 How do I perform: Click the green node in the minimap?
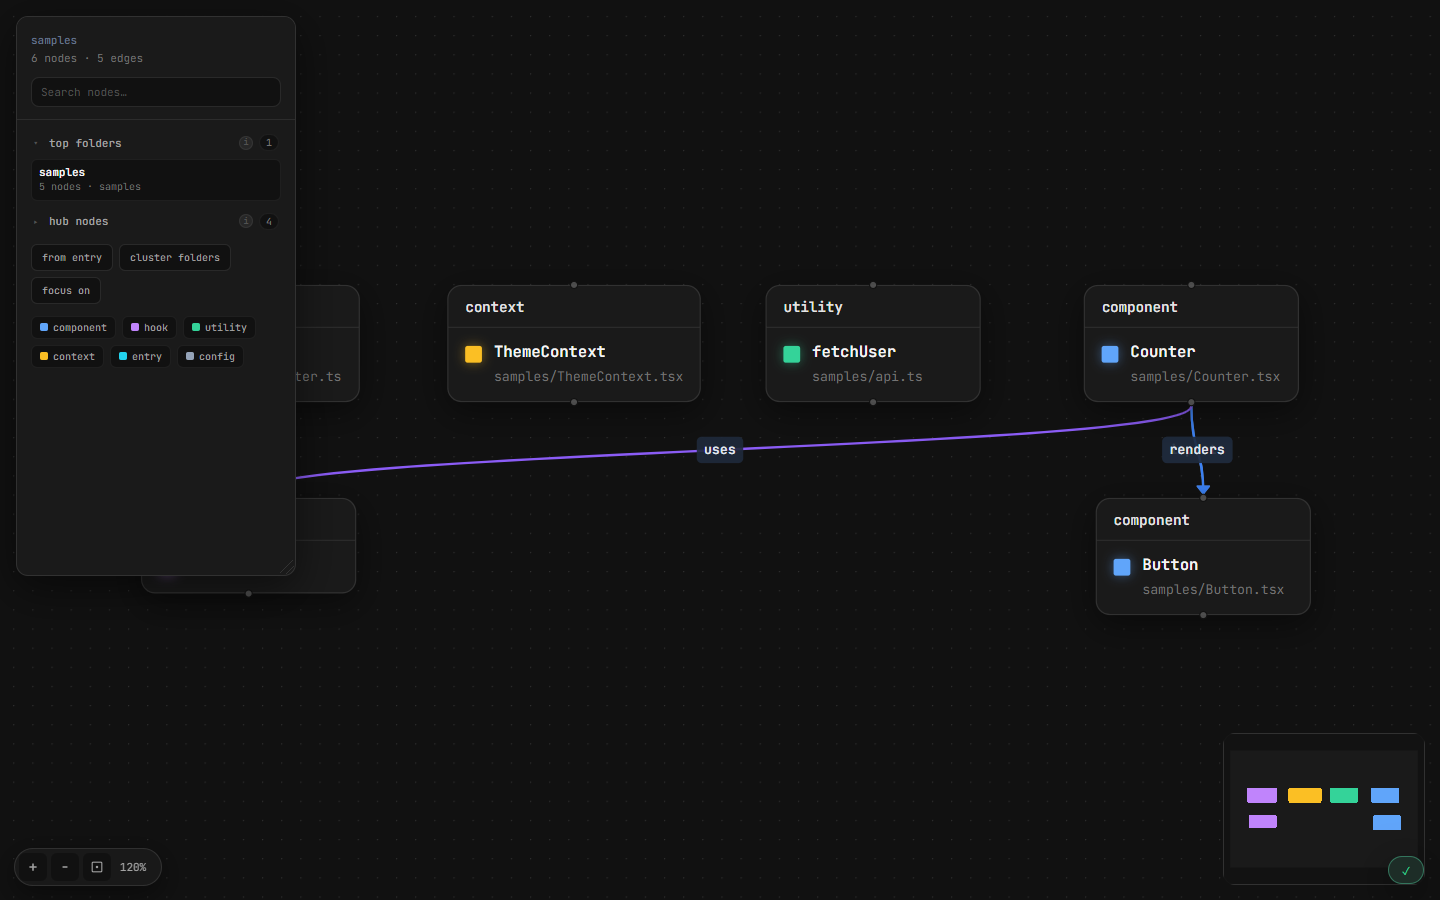(1344, 796)
